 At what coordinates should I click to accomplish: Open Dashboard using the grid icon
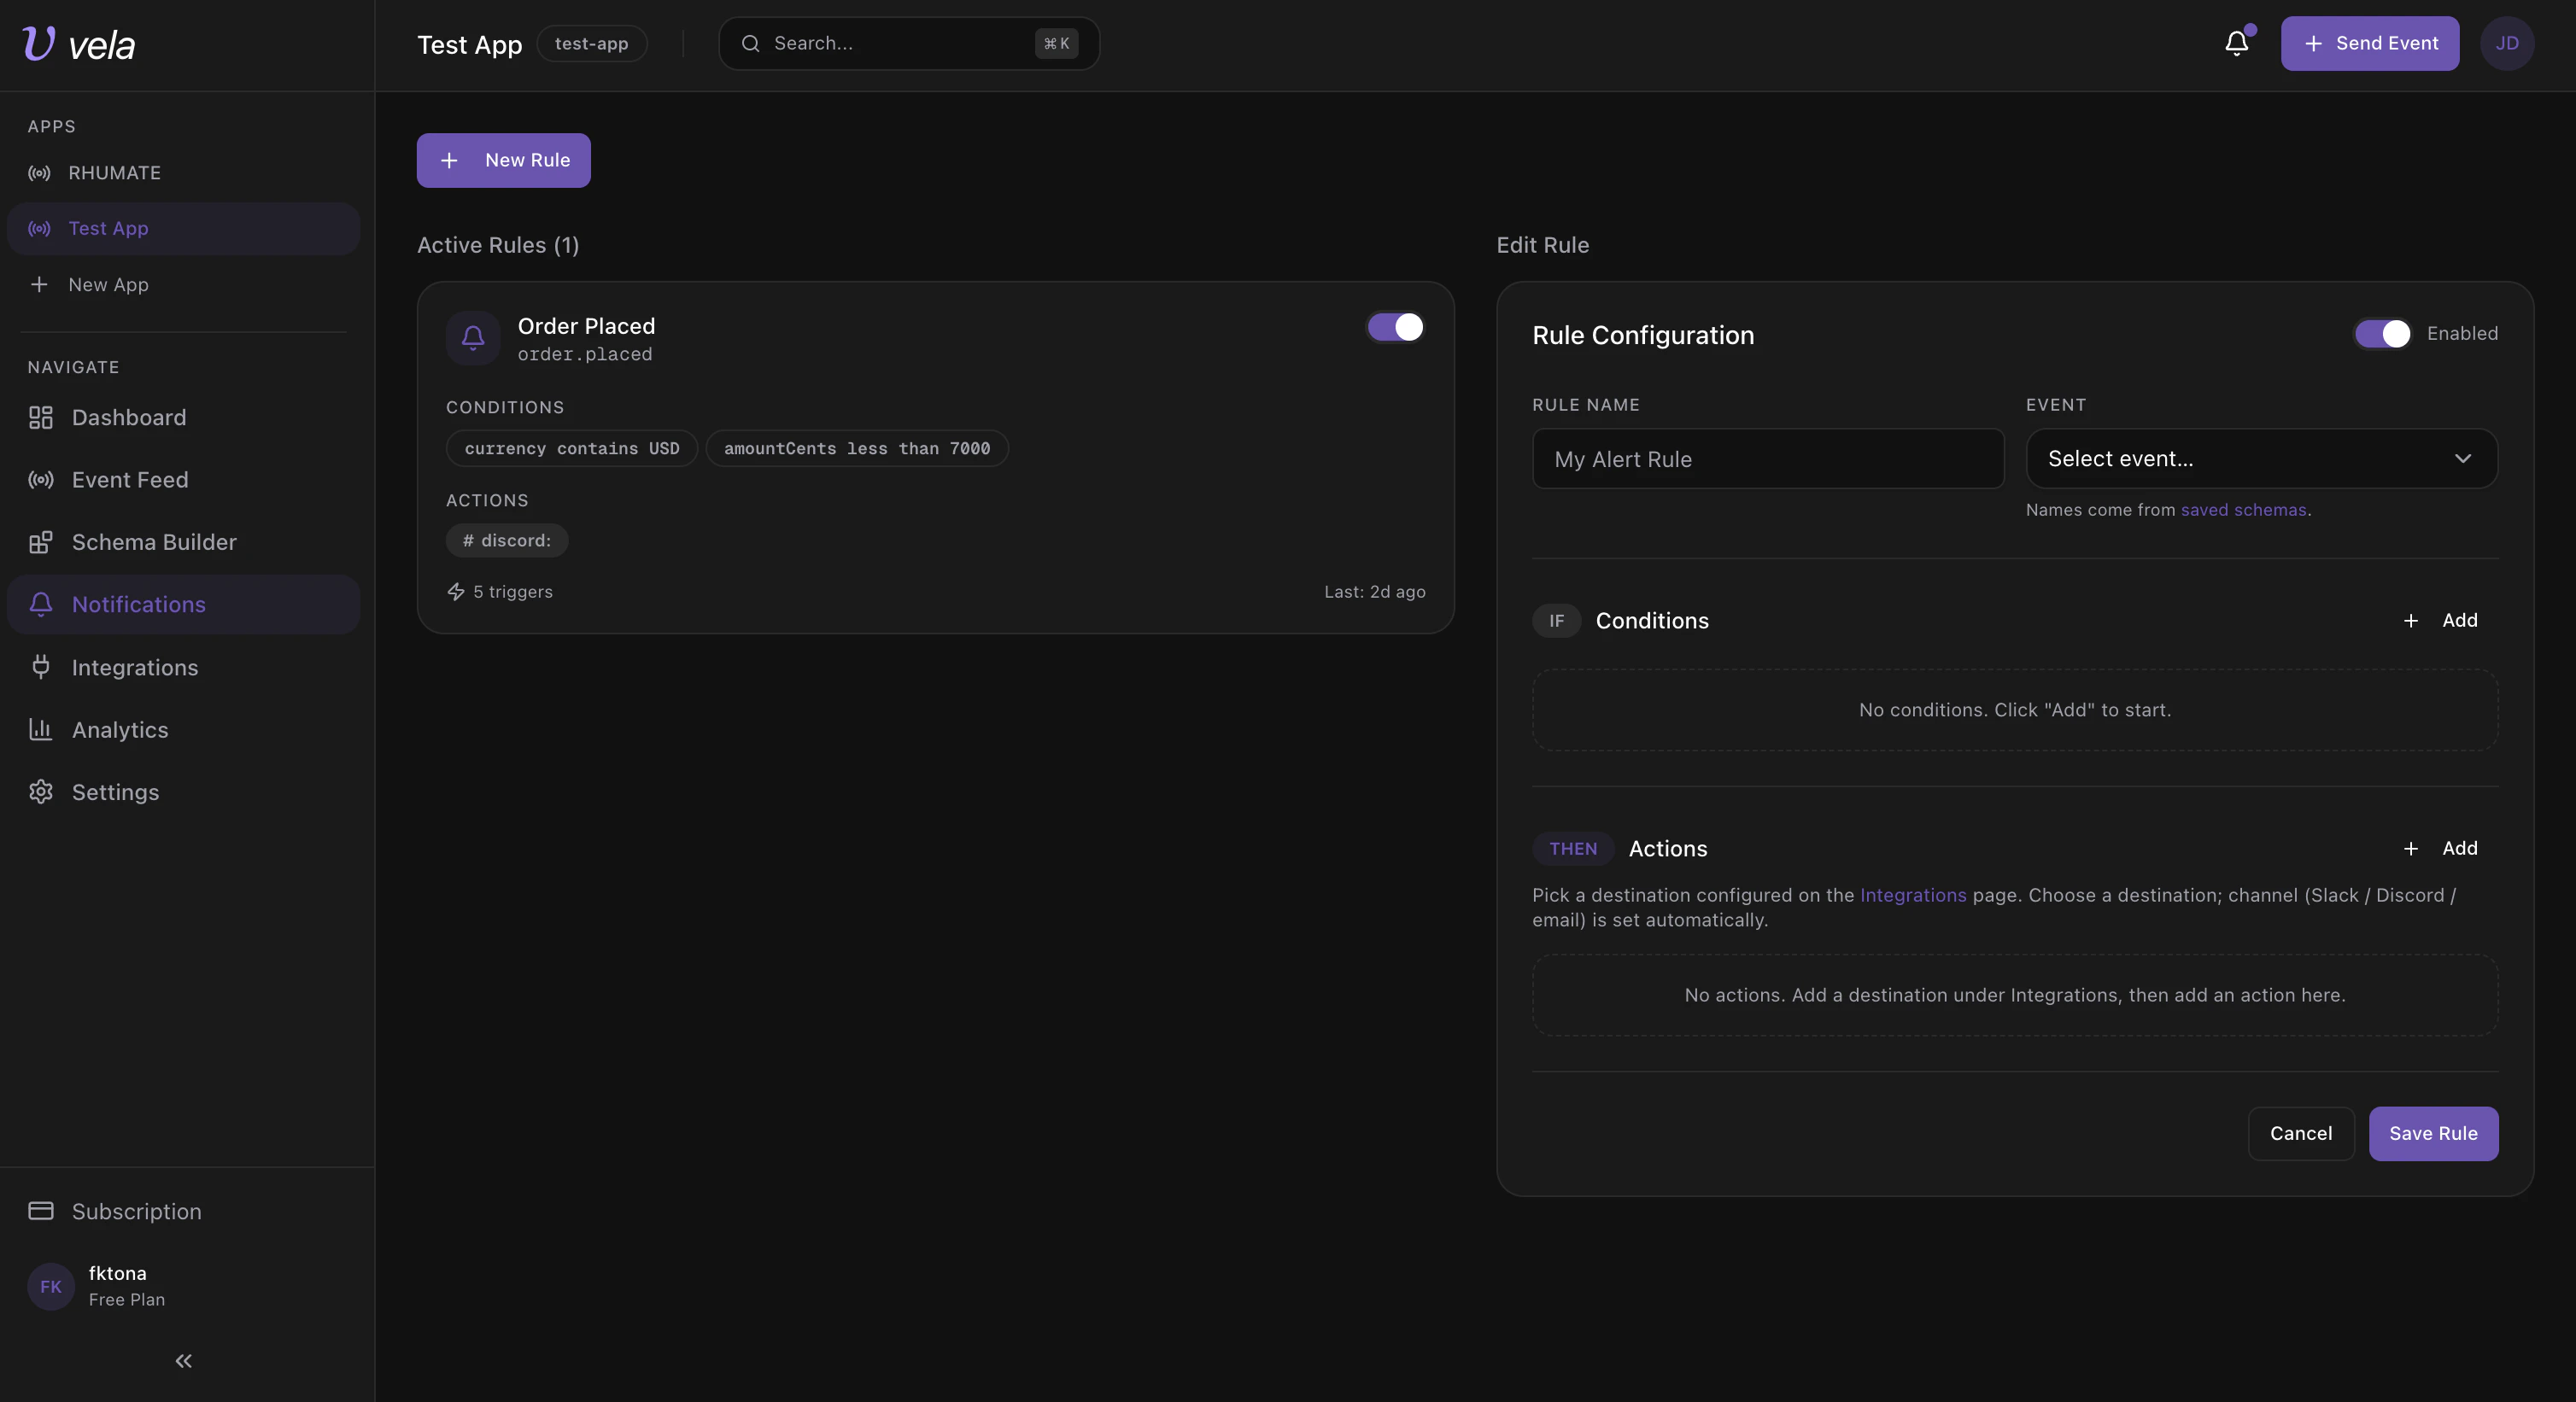tap(40, 417)
